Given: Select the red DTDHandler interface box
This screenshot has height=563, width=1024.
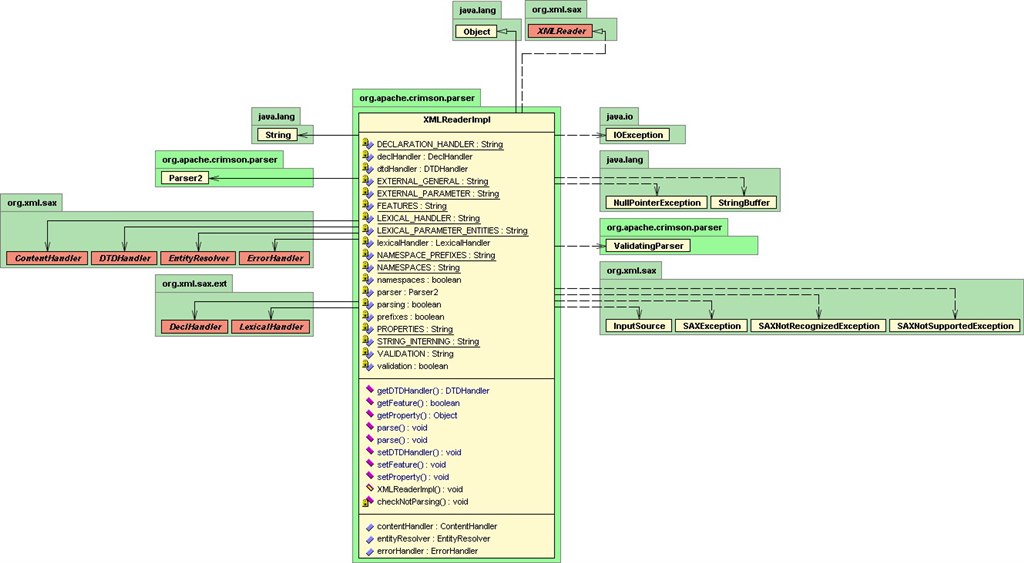Looking at the screenshot, I should click(x=125, y=258).
